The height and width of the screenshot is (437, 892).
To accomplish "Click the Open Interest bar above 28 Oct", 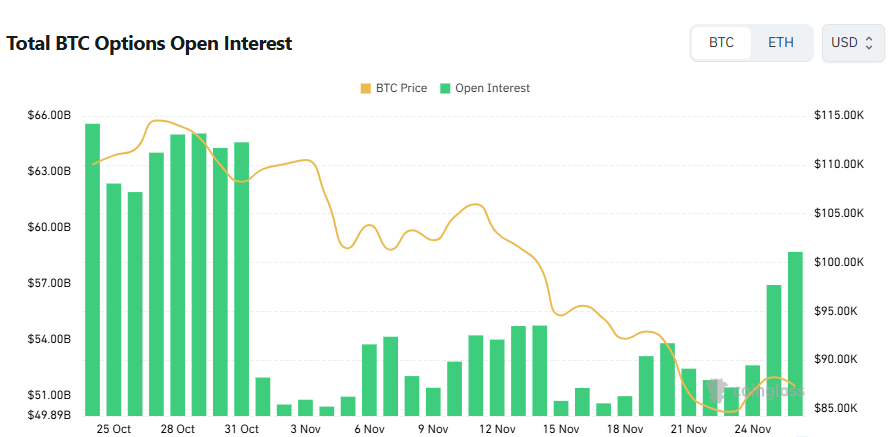I will pos(177,274).
